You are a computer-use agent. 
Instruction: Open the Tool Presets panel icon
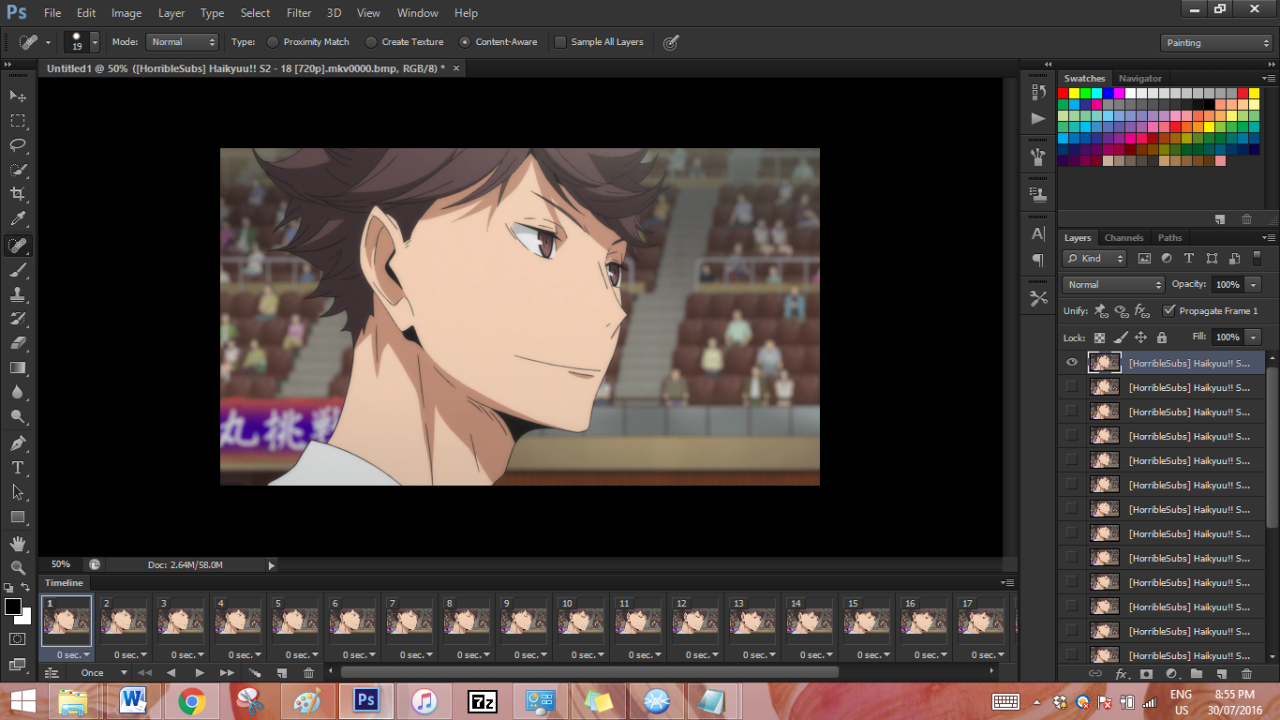[x=1038, y=298]
